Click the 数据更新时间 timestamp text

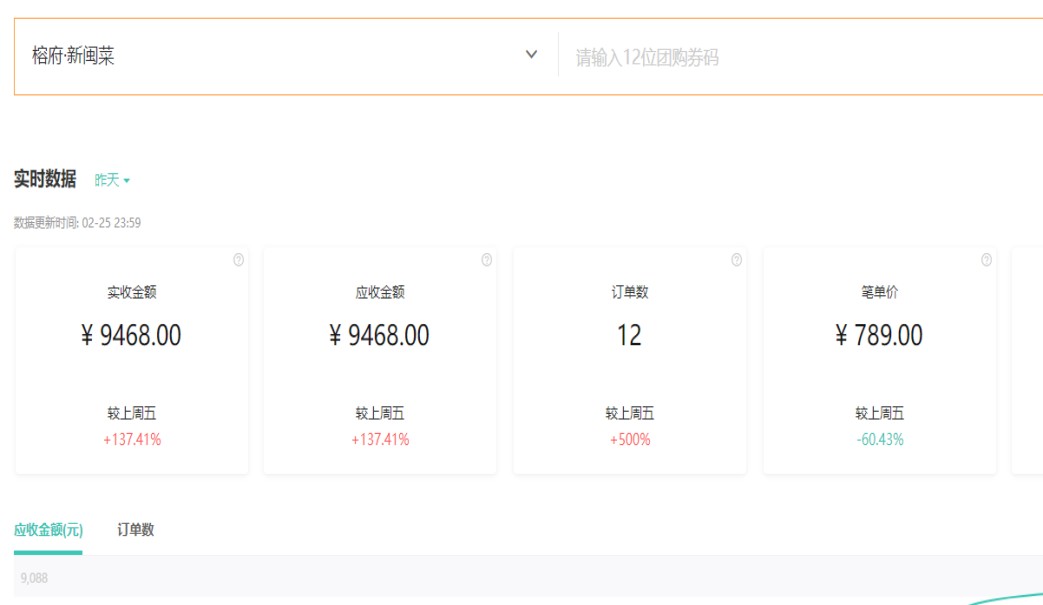[x=77, y=223]
